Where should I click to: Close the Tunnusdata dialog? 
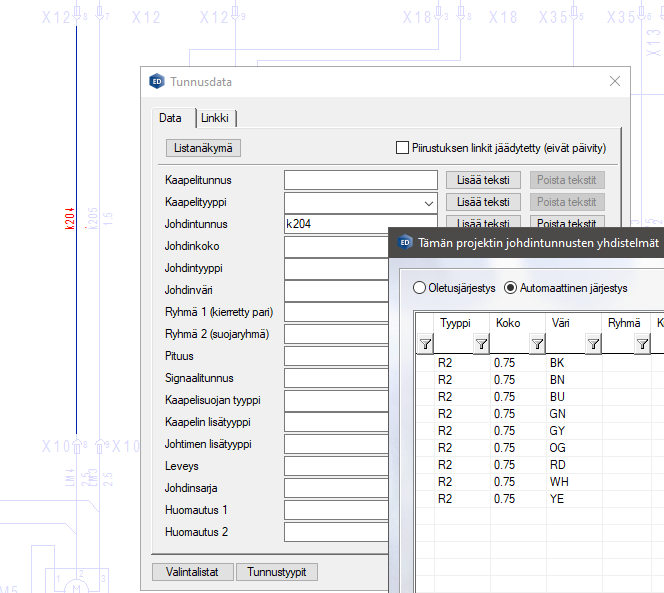[613, 82]
